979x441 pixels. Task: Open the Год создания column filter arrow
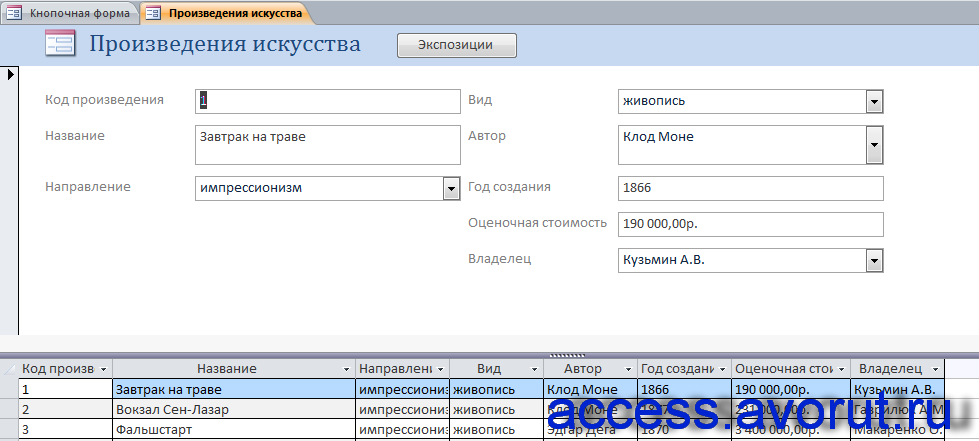click(722, 369)
